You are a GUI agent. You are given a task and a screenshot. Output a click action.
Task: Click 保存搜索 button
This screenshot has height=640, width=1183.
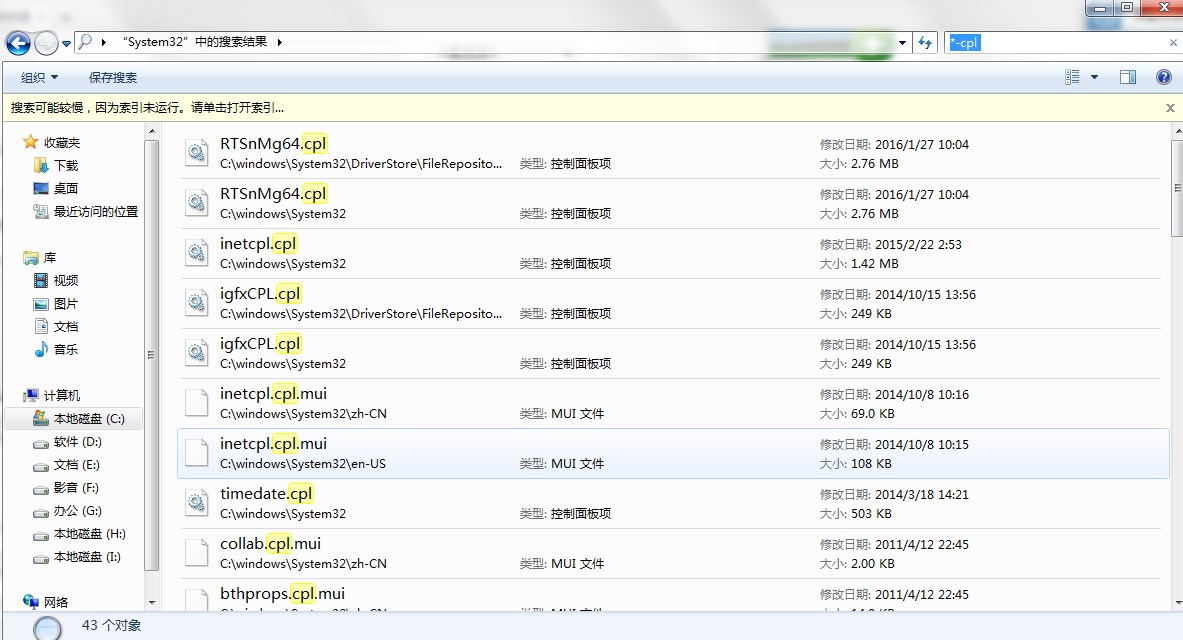click(113, 77)
